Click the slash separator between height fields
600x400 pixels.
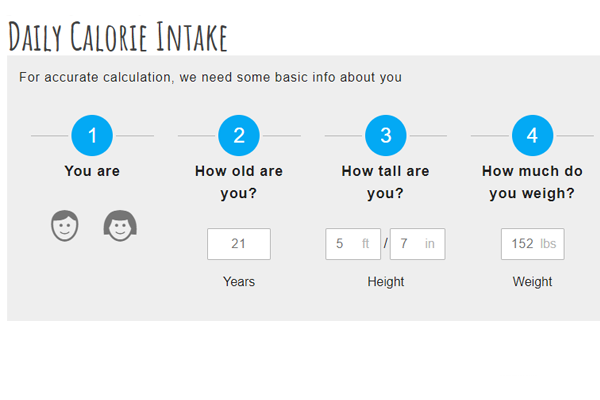[x=386, y=243]
